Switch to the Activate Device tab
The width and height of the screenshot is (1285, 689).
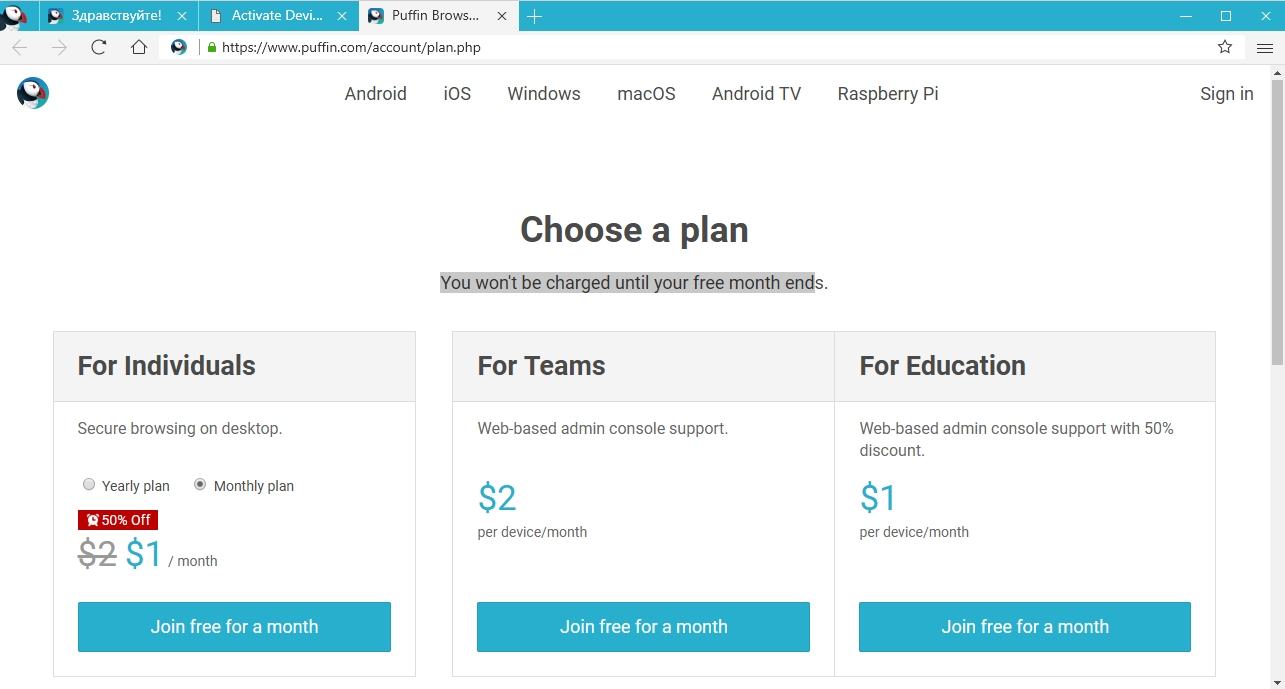point(276,16)
